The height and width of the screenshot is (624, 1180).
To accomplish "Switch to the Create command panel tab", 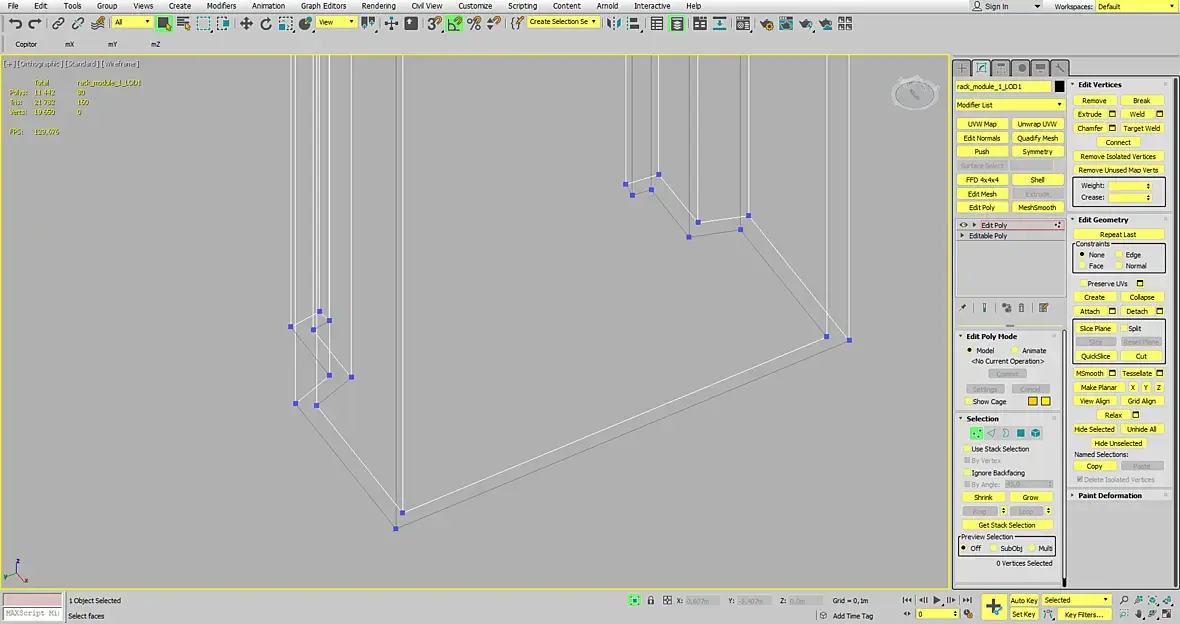I will click(962, 68).
